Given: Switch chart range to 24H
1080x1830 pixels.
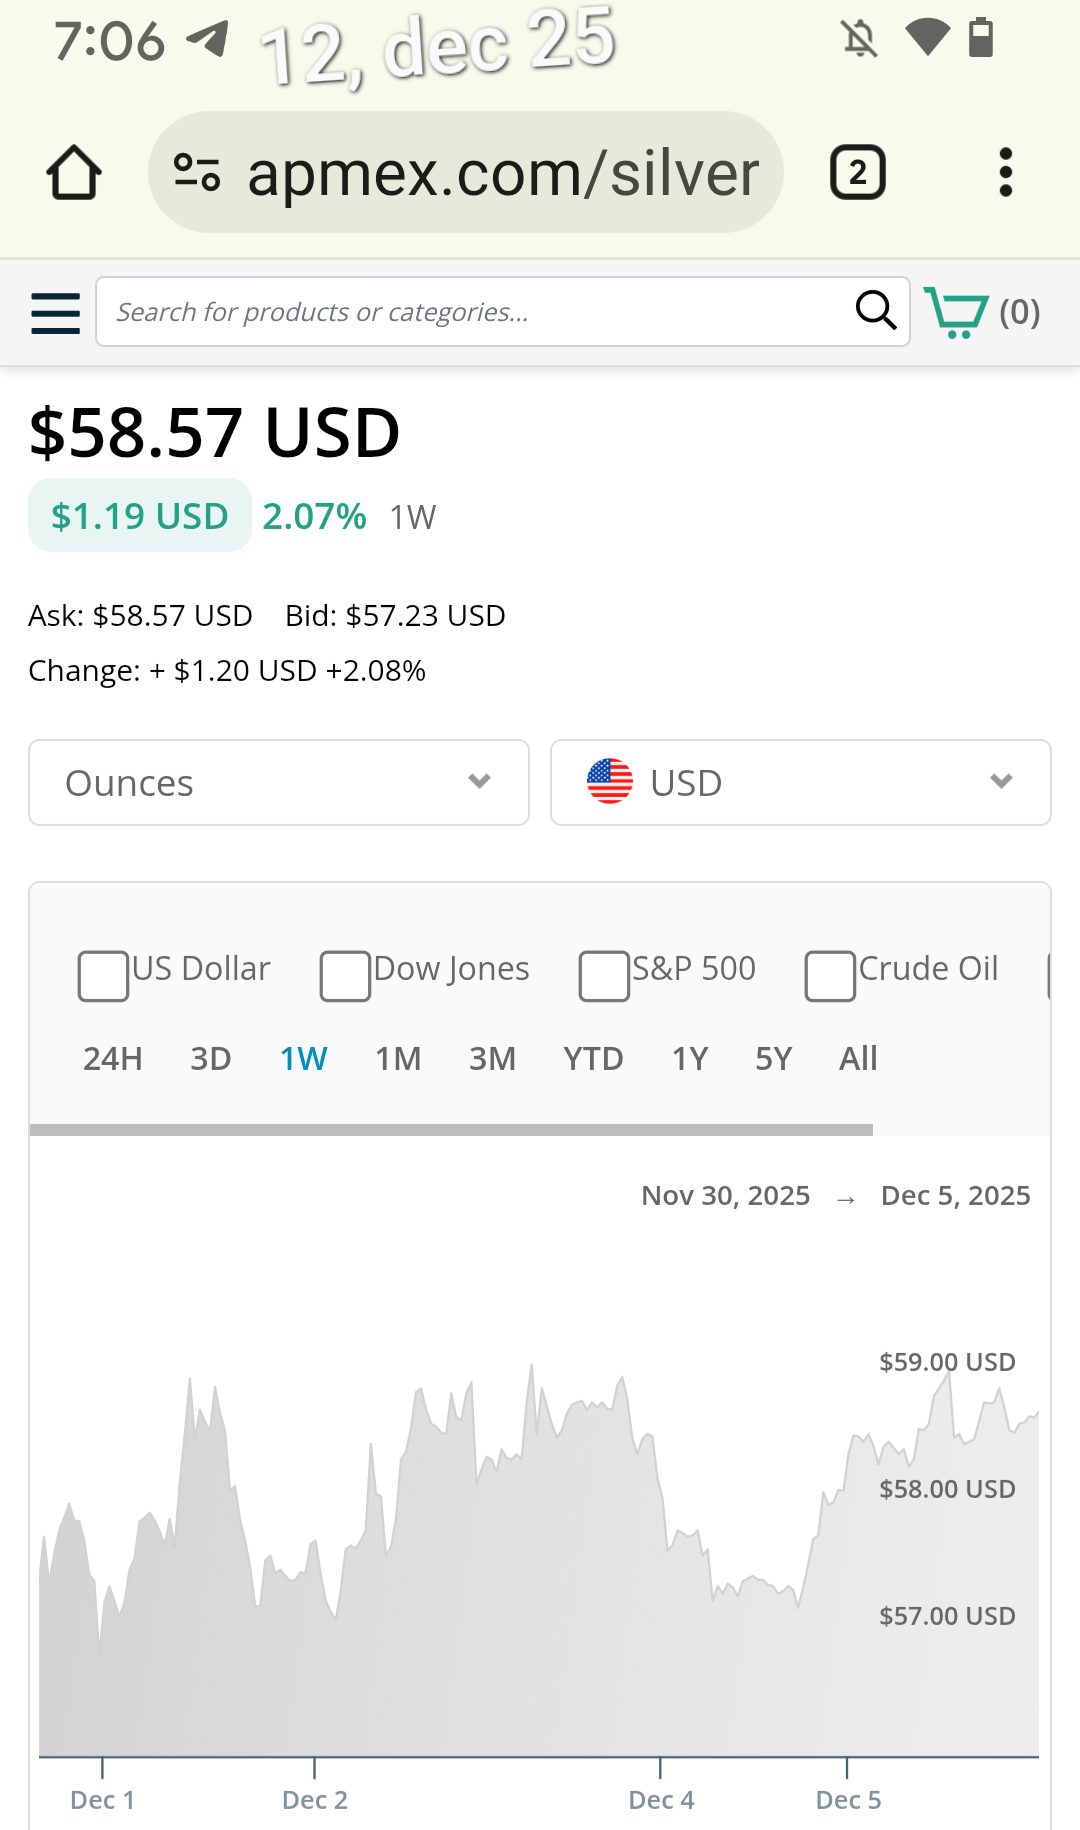Looking at the screenshot, I should tap(112, 1058).
